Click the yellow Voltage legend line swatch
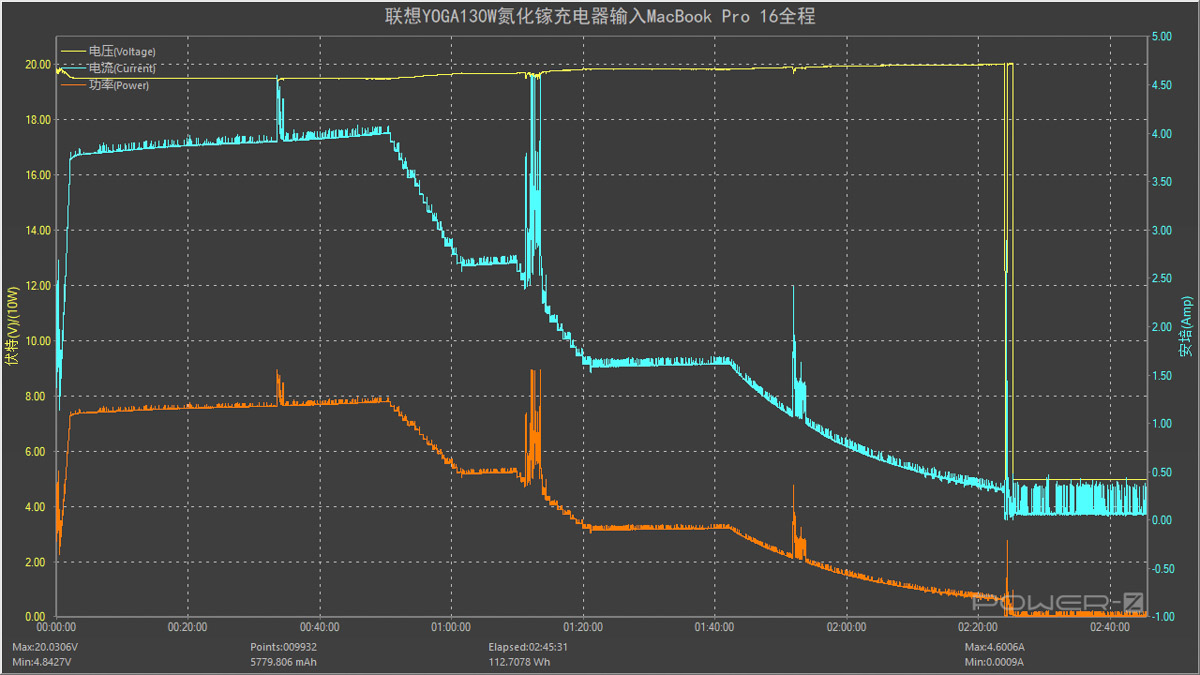 pyautogui.click(x=73, y=51)
